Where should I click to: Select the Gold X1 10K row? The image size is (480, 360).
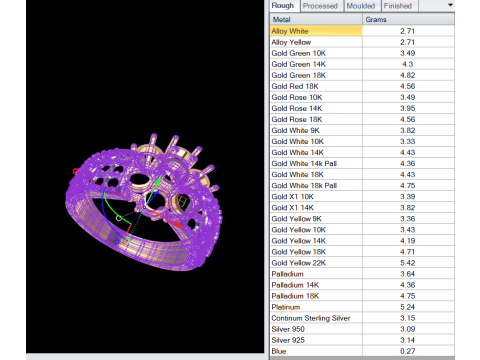click(x=362, y=196)
